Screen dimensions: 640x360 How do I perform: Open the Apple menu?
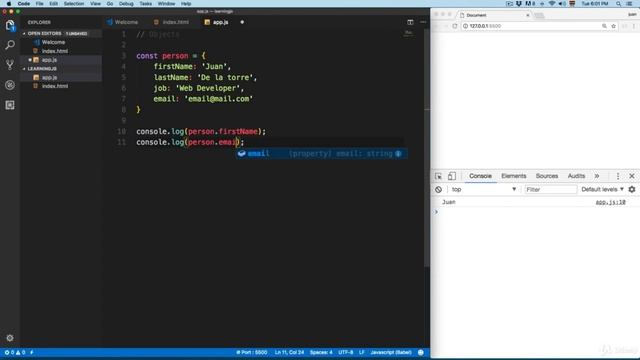(8, 4)
